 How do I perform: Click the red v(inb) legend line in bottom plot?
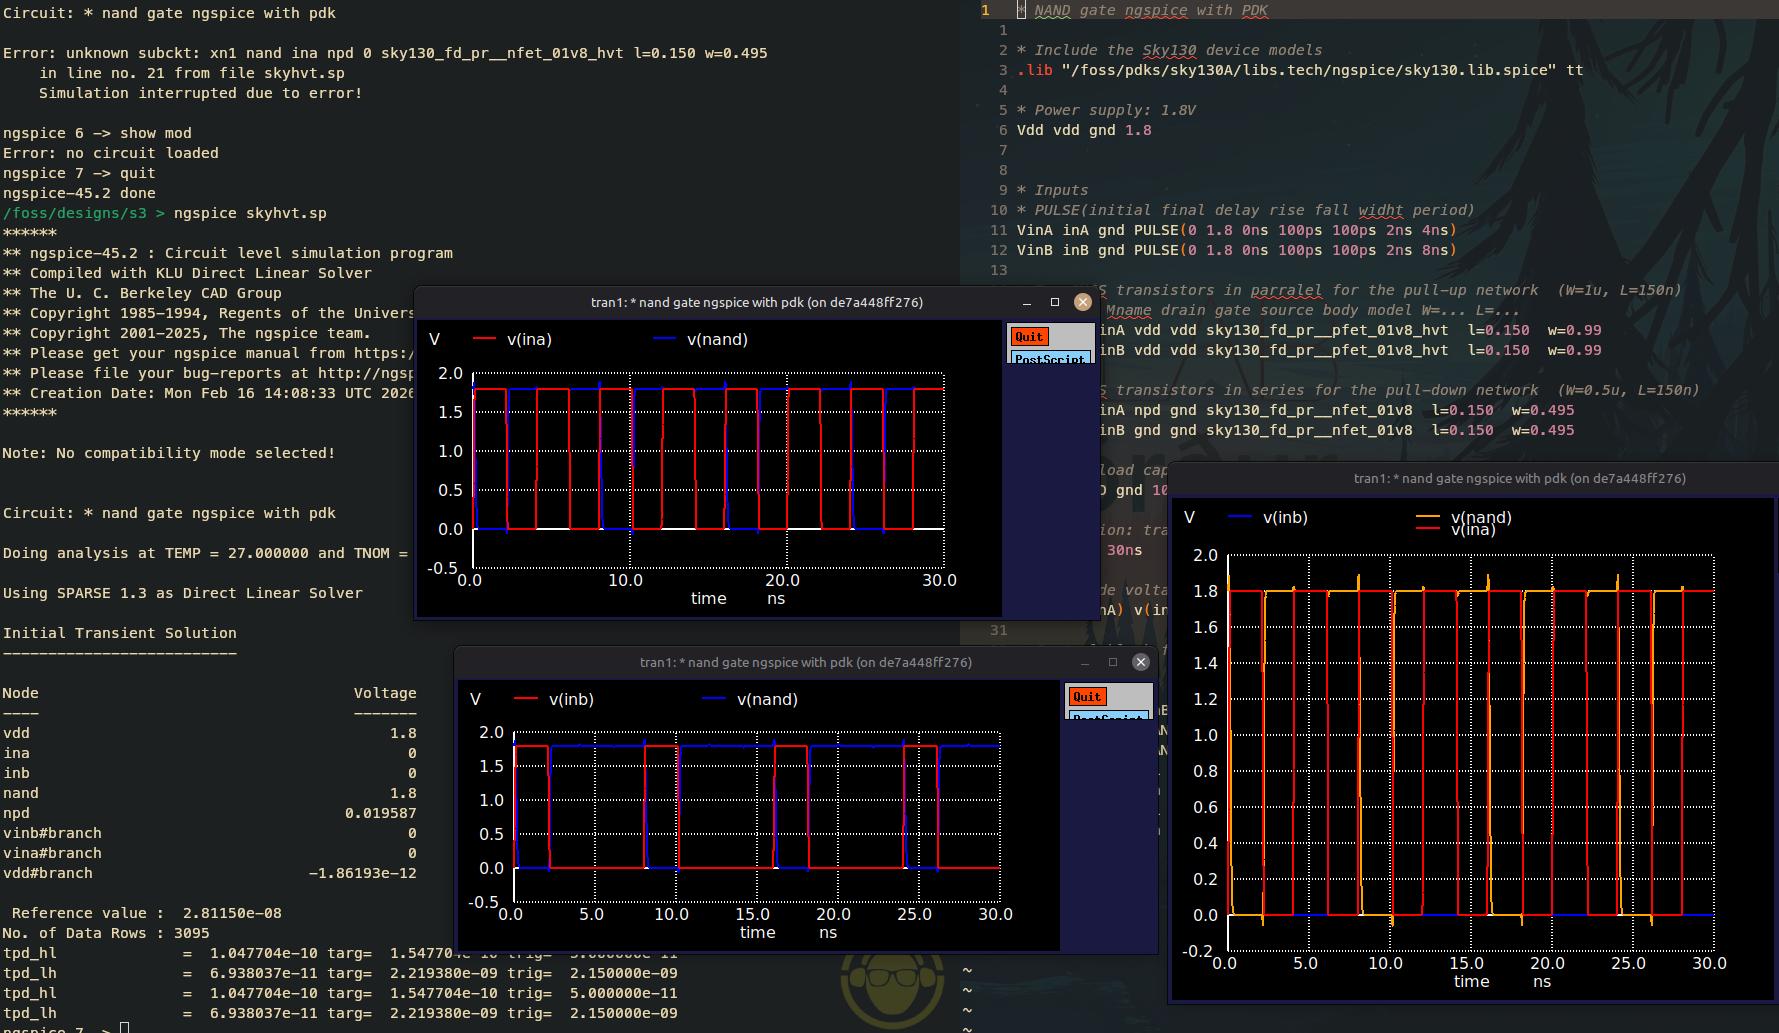coord(526,700)
